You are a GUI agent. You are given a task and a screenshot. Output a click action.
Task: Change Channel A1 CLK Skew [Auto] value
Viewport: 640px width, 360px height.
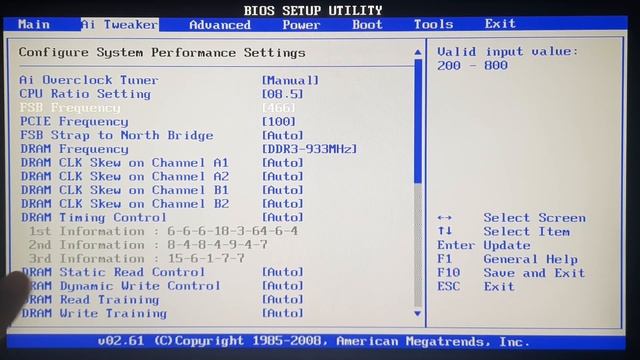click(282, 162)
